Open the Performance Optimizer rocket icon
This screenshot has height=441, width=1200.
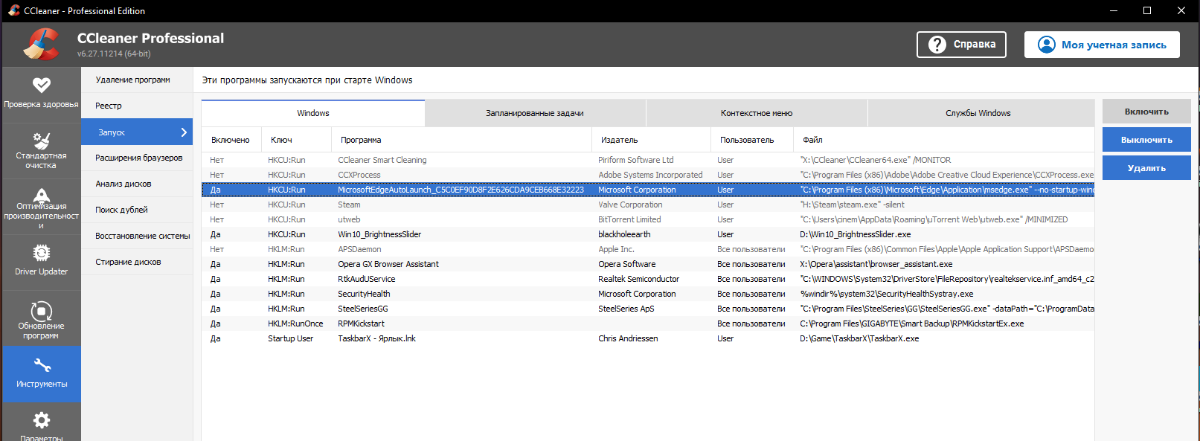(x=40, y=196)
